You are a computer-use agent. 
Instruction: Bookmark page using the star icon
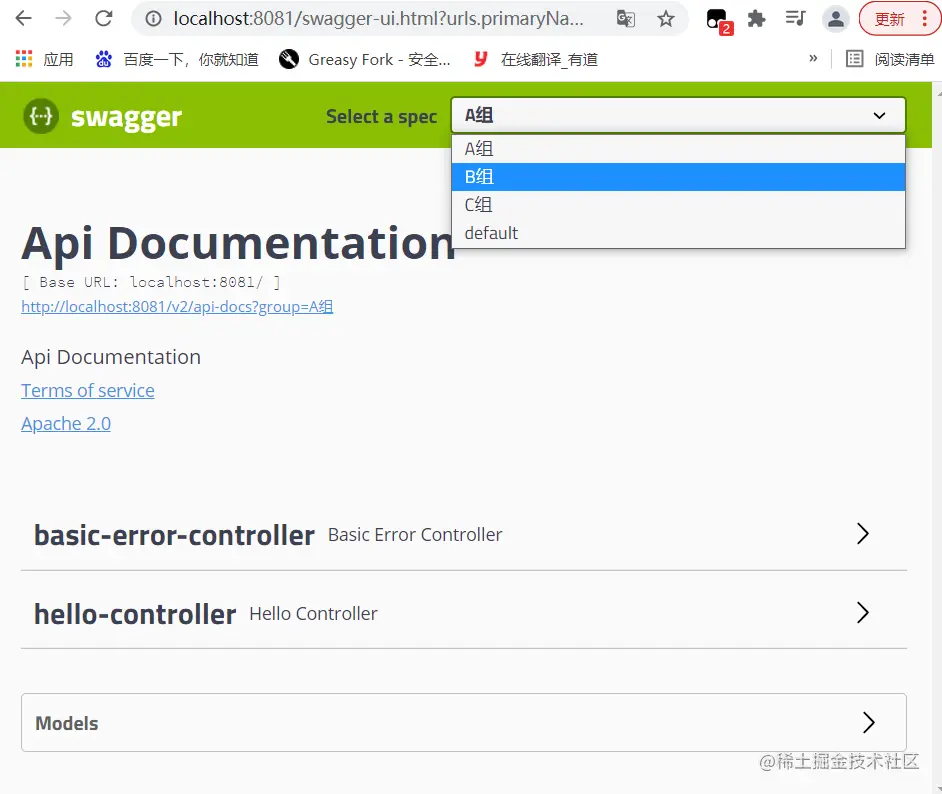coord(665,19)
